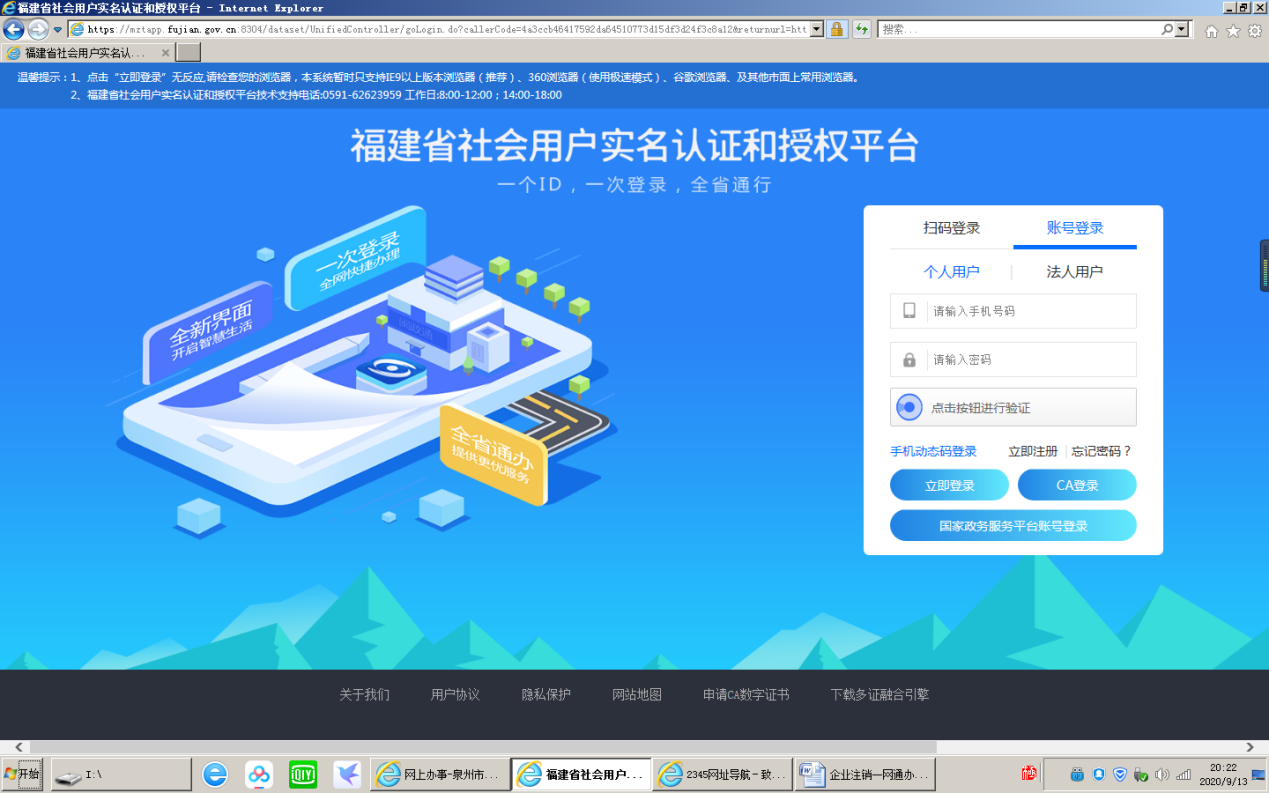
Task: Click the 立即登录 button
Action: 949,485
